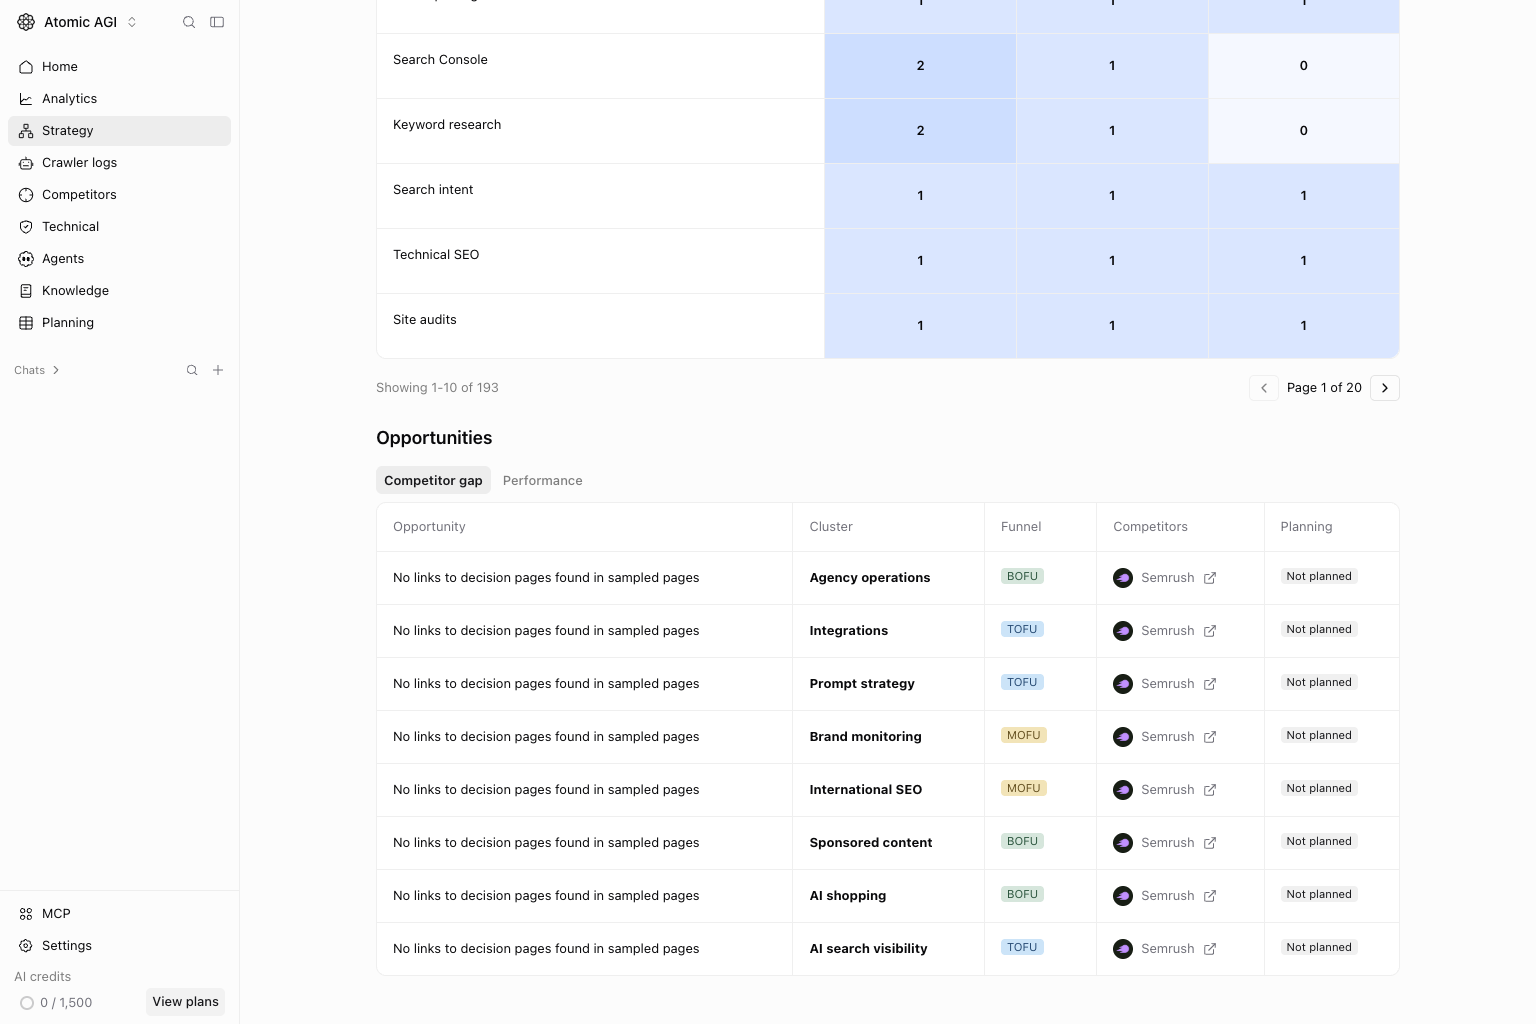1536x1024 pixels.
Task: Click previous page arrow in pagination
Action: [1264, 388]
